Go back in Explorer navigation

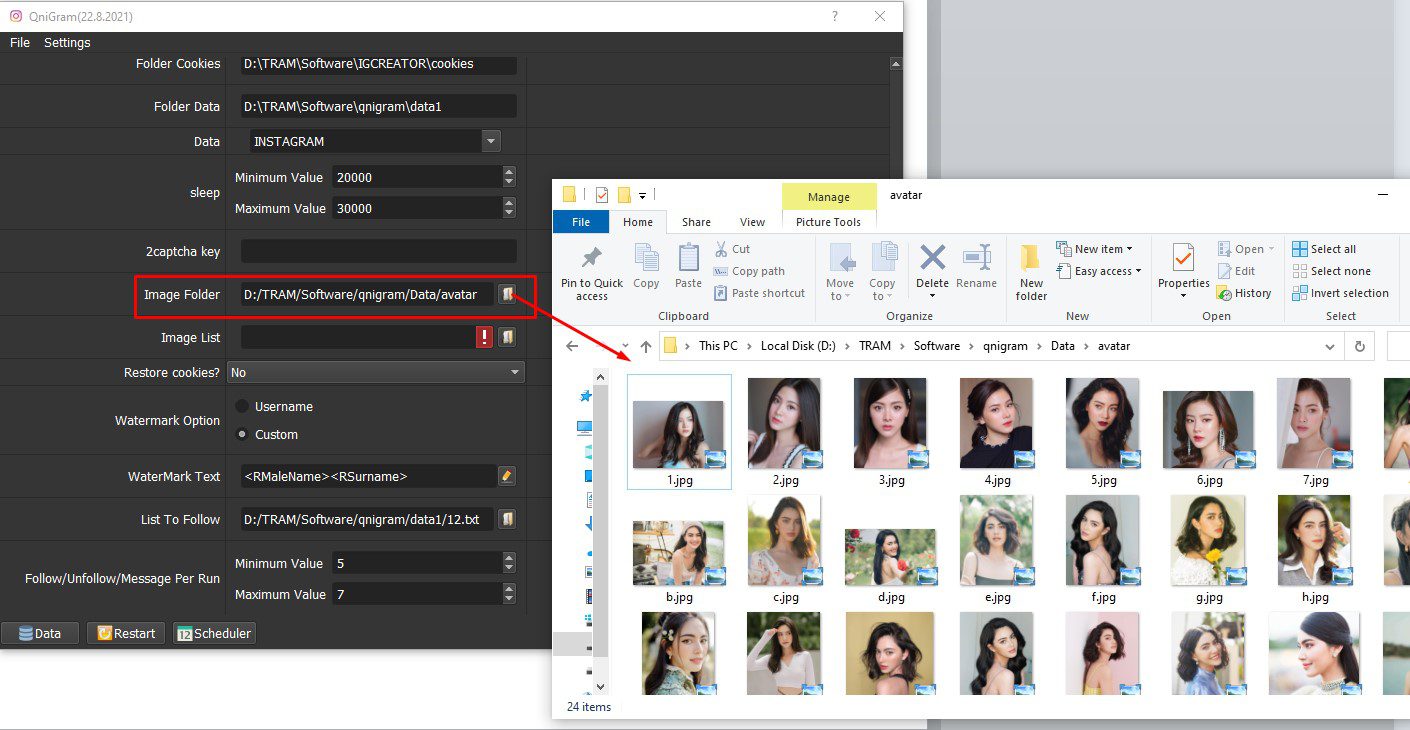572,346
